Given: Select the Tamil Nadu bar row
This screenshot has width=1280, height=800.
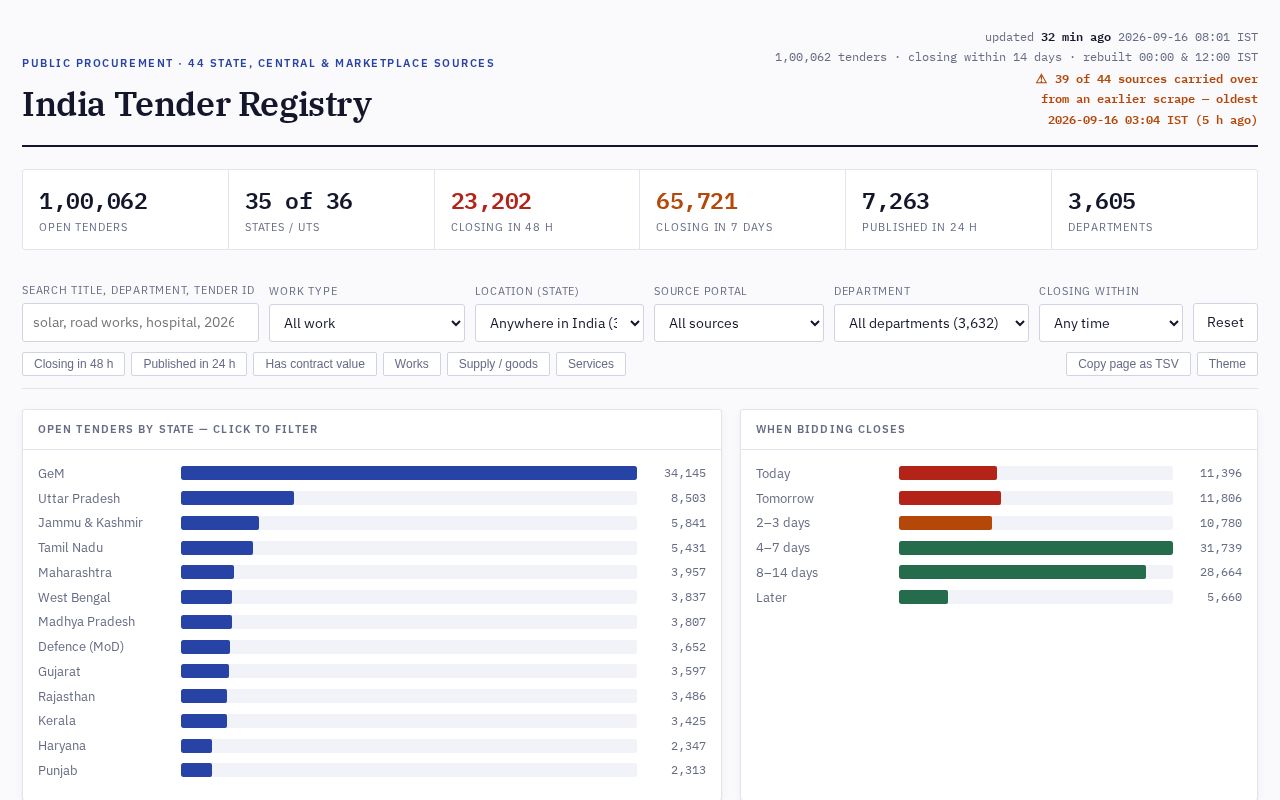Looking at the screenshot, I should 372,548.
